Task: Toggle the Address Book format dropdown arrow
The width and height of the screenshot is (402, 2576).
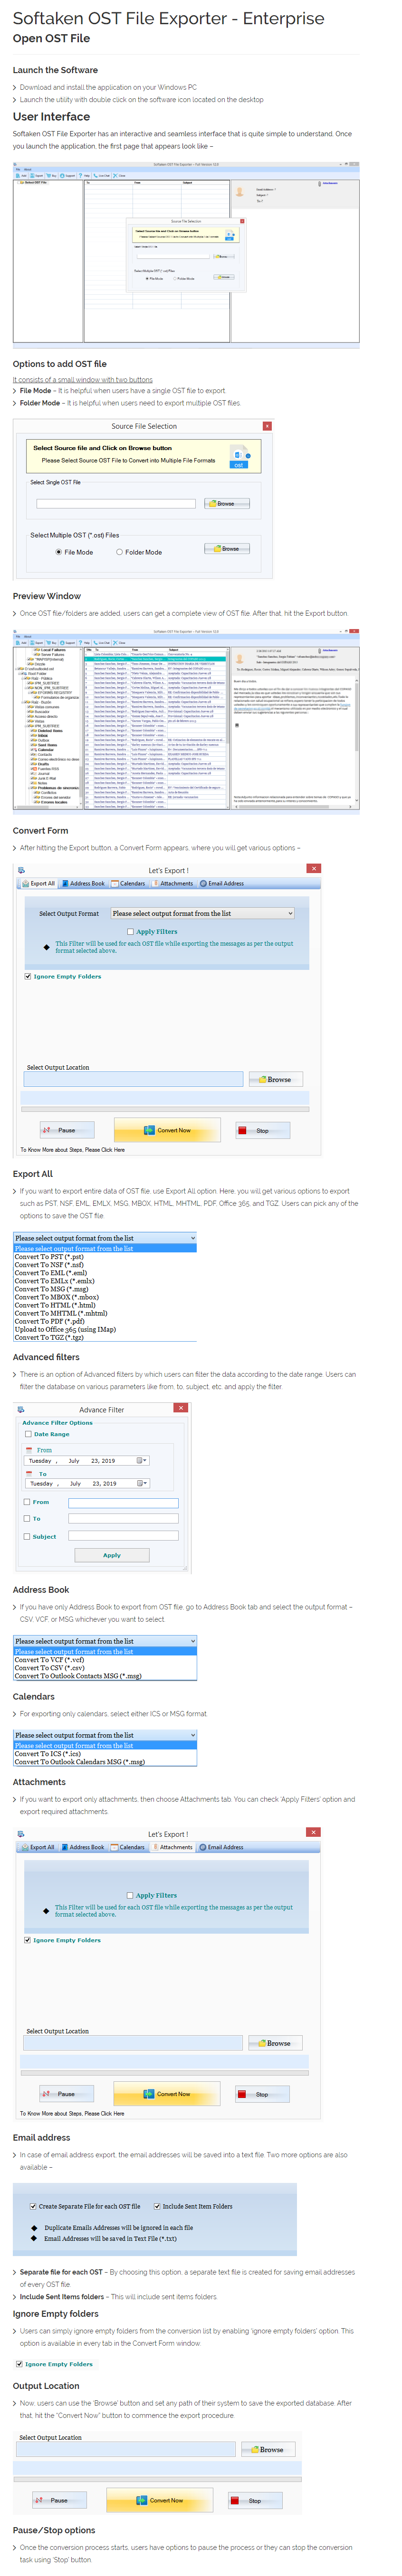Action: coord(192,1641)
